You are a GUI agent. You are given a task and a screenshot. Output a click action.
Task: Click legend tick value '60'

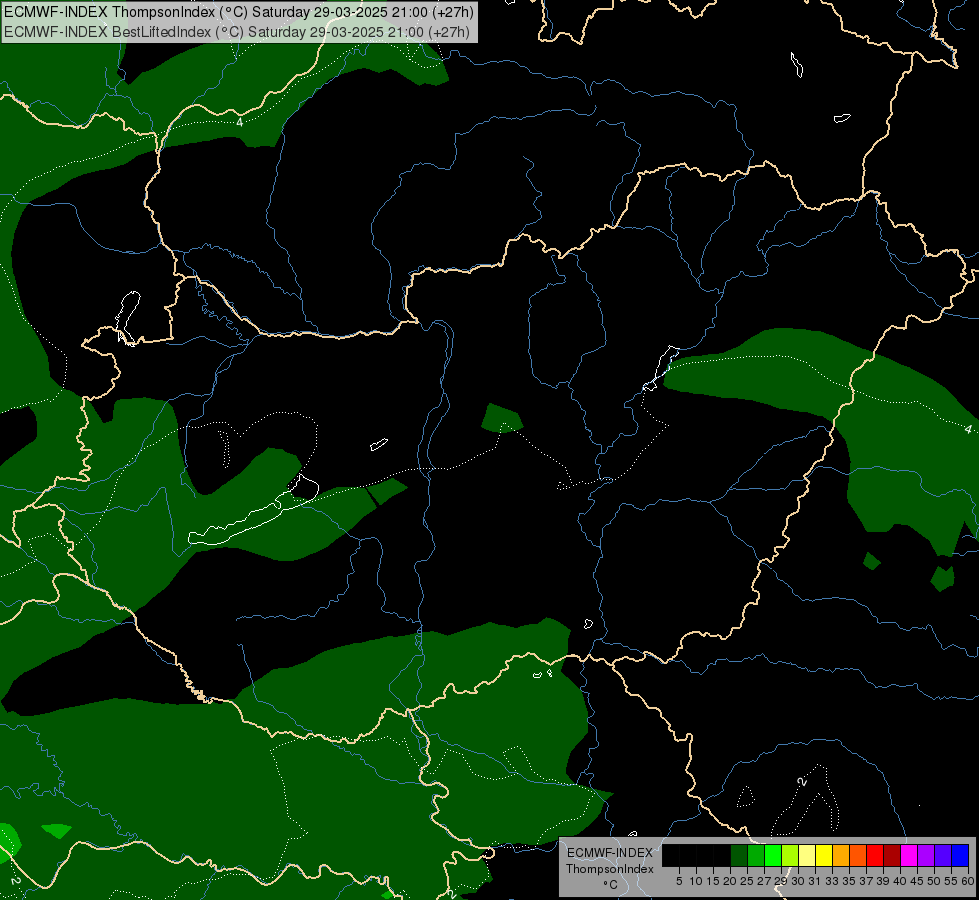tap(968, 881)
